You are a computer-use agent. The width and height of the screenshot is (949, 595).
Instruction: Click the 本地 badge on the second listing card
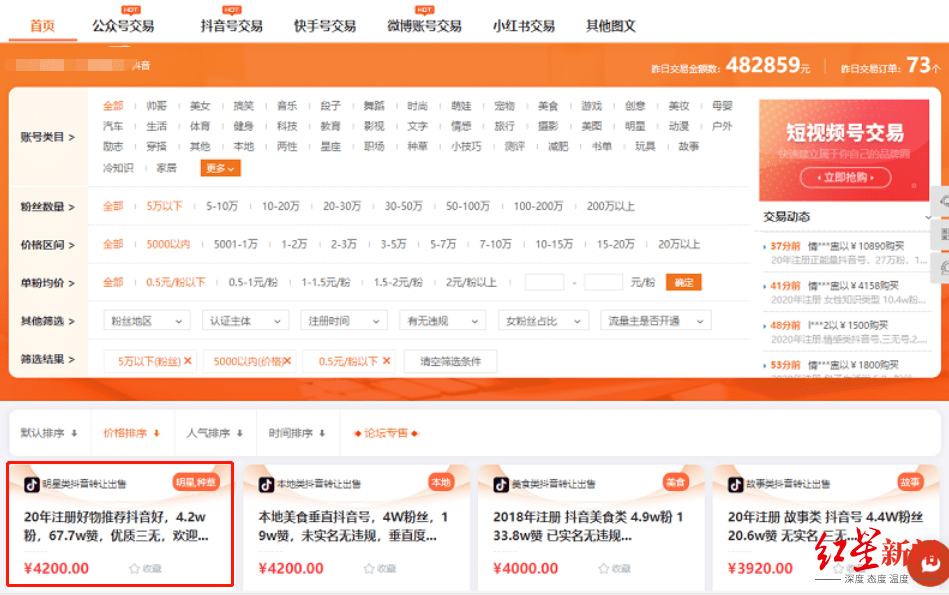pyautogui.click(x=440, y=480)
